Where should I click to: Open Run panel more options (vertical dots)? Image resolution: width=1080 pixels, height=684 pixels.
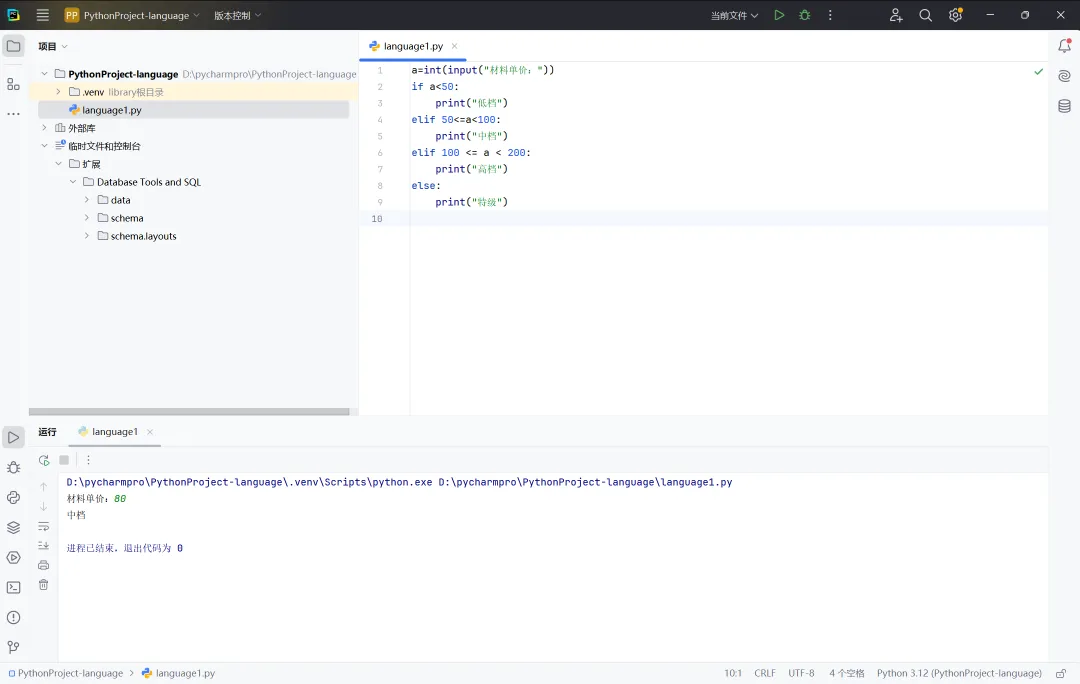tap(88, 460)
